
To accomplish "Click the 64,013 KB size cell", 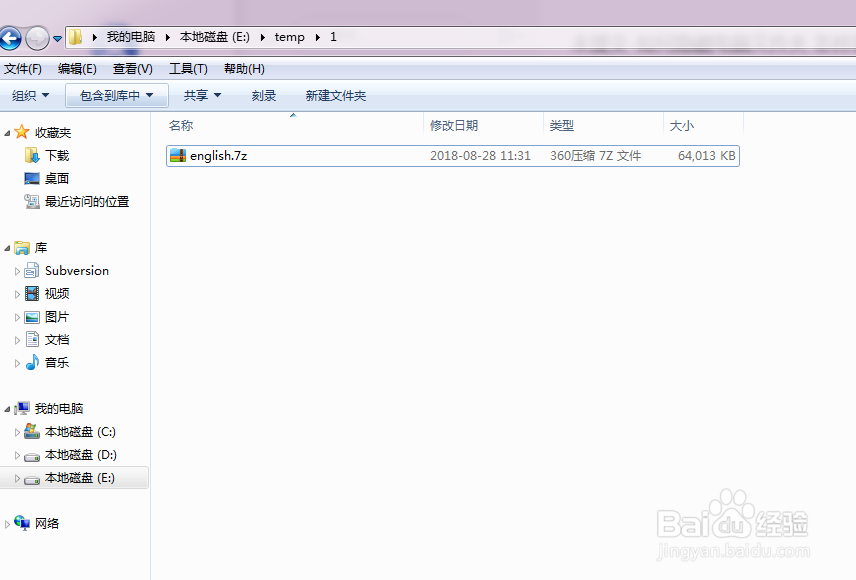I will click(706, 156).
